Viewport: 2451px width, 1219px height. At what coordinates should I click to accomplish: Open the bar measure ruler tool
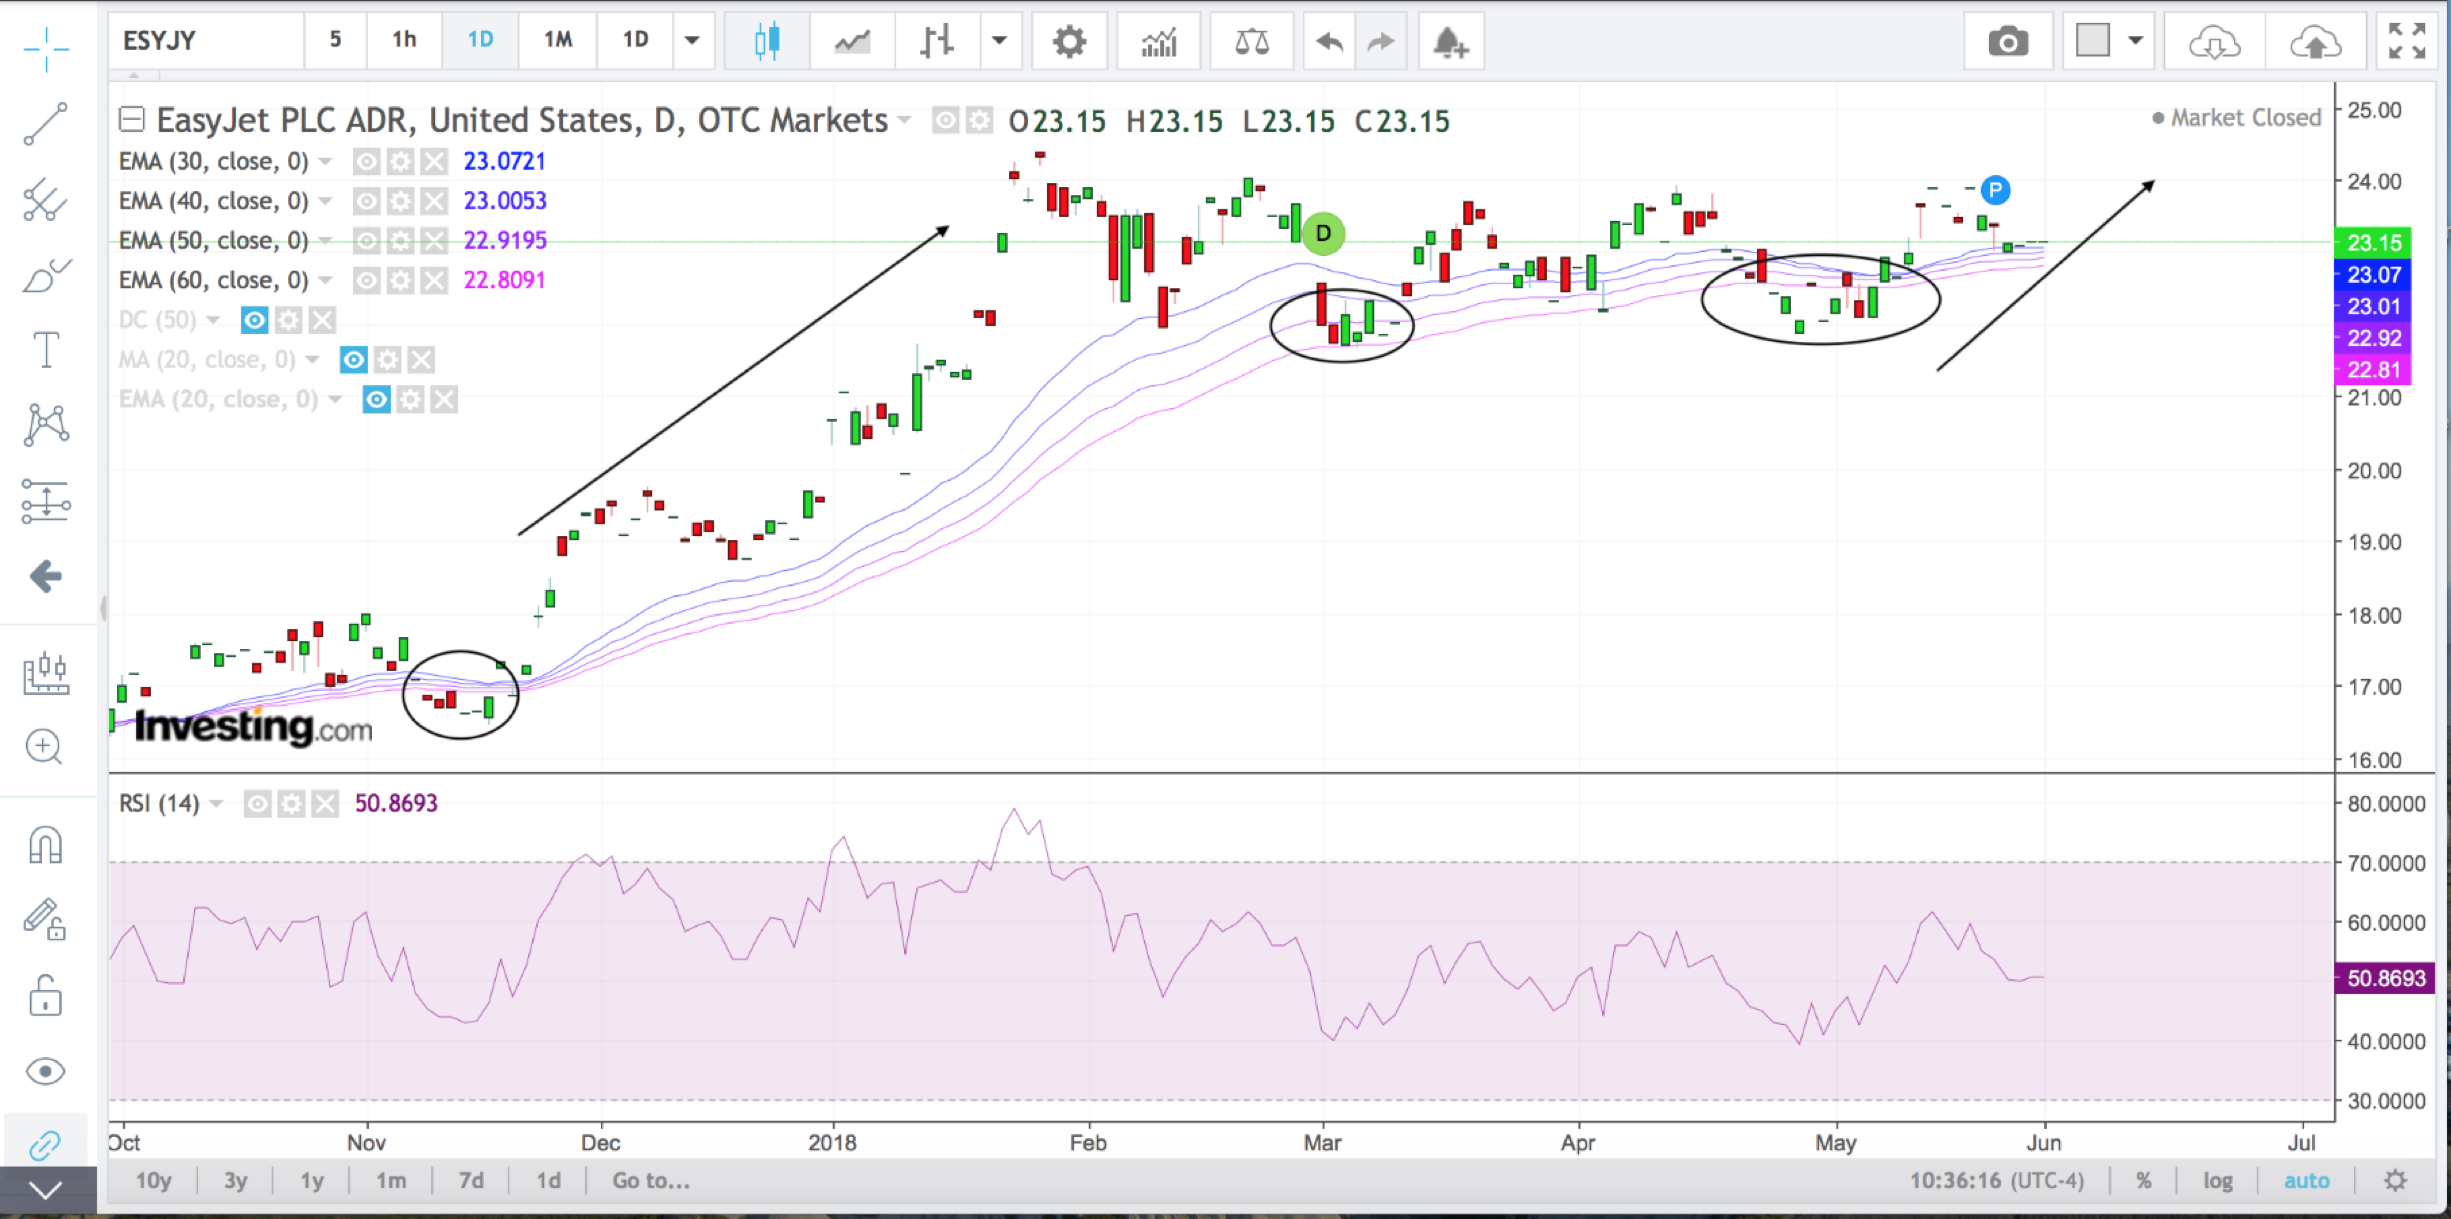[x=46, y=673]
